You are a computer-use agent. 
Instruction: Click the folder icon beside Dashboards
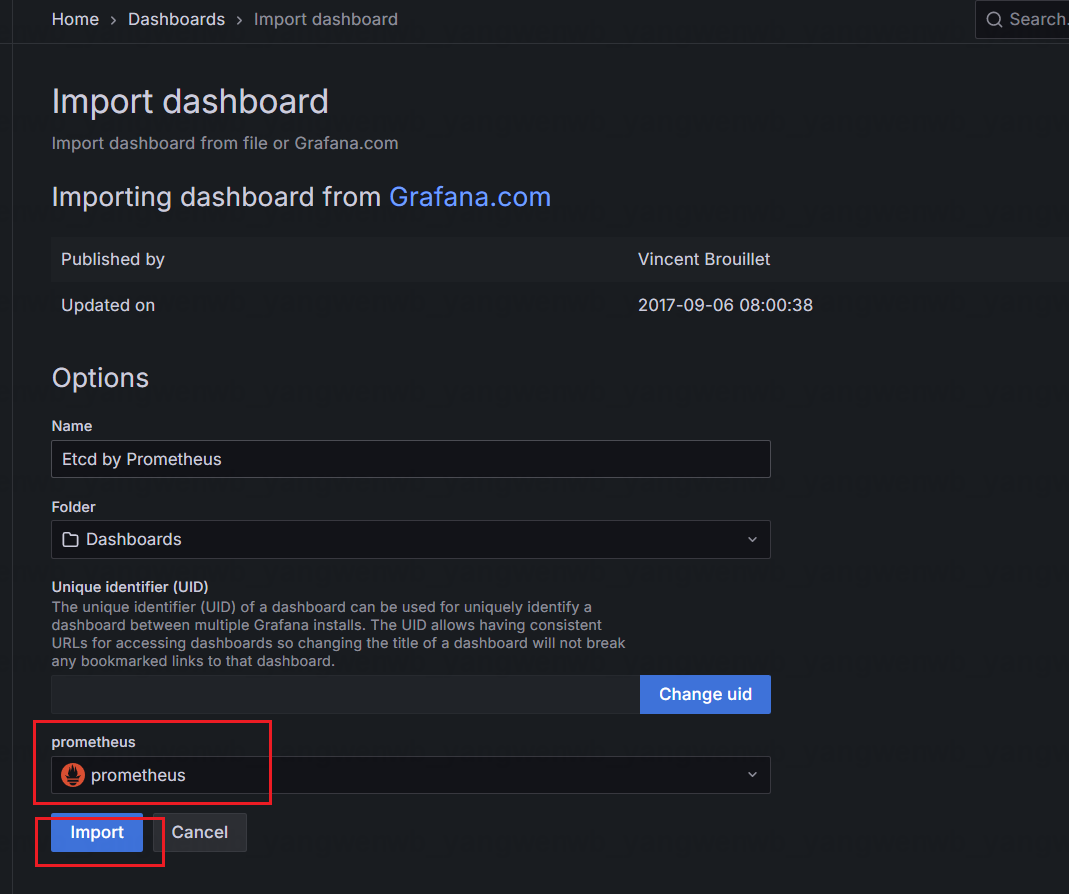70,540
